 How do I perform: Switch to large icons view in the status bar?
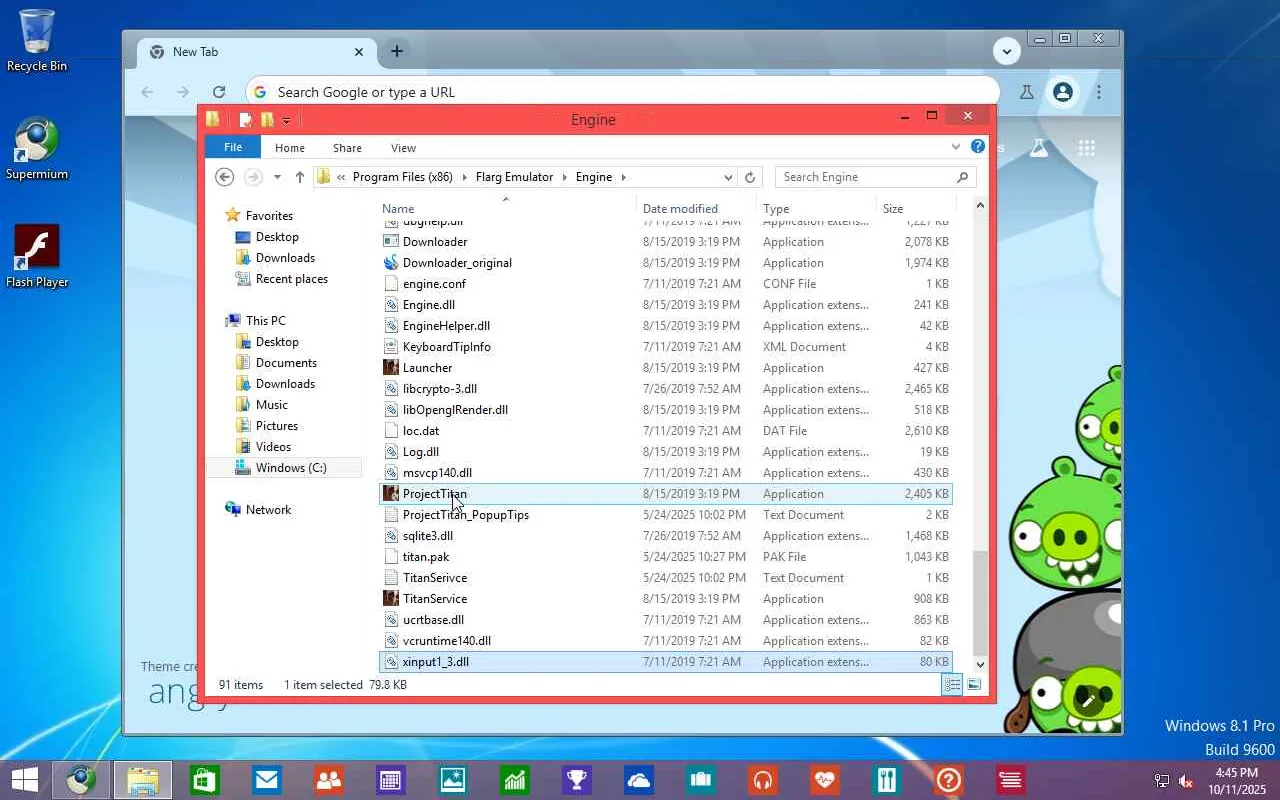tap(974, 685)
